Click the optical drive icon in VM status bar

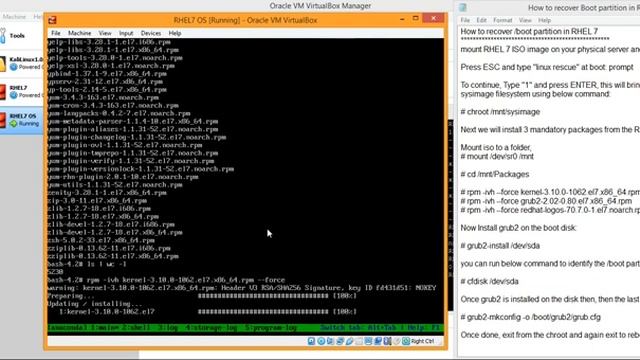[321, 341]
